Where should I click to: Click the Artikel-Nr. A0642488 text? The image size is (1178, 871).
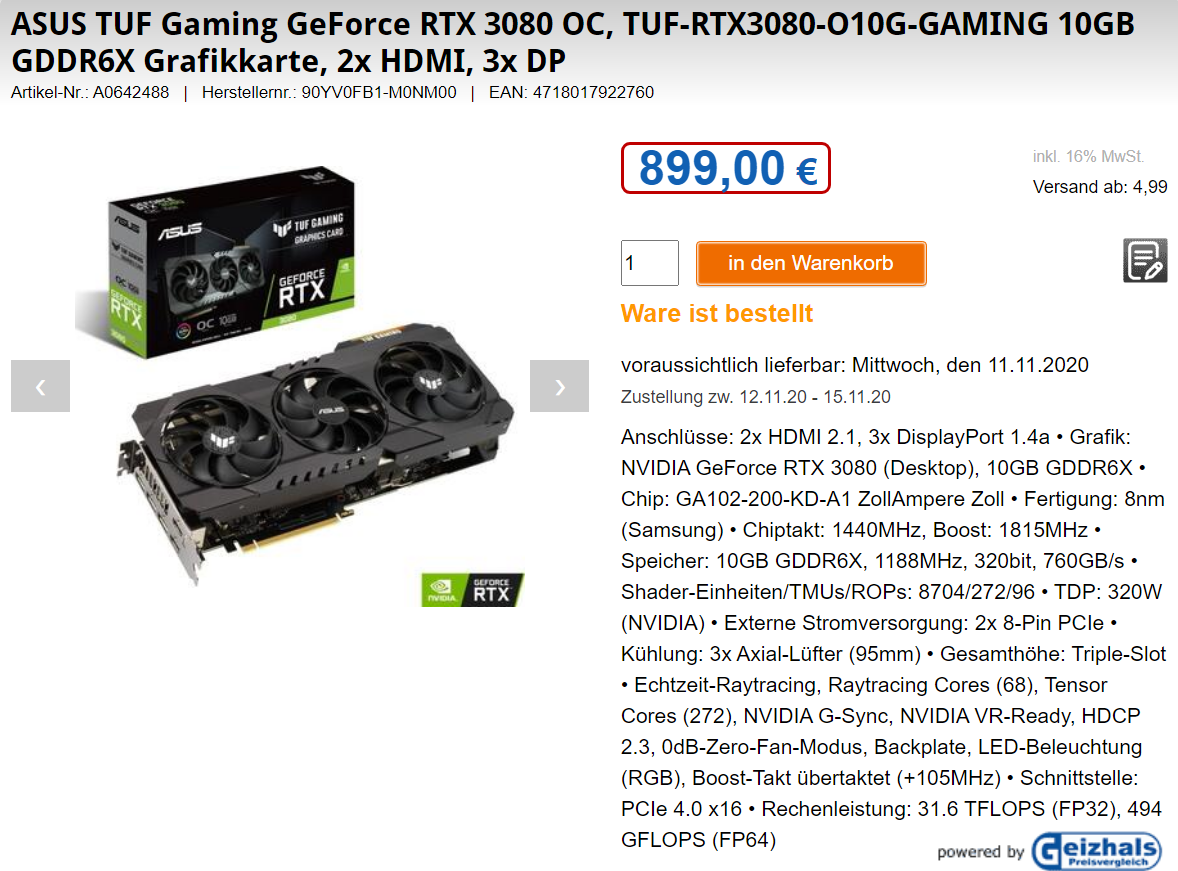click(x=90, y=92)
